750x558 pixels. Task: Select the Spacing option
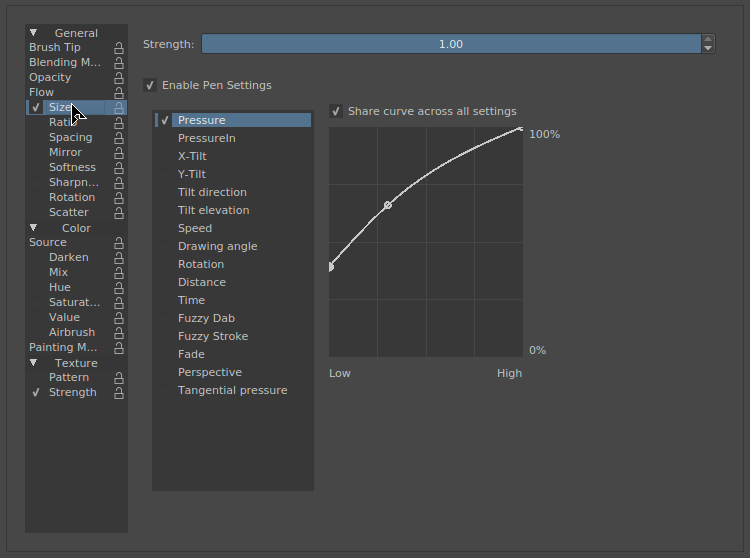coord(70,137)
